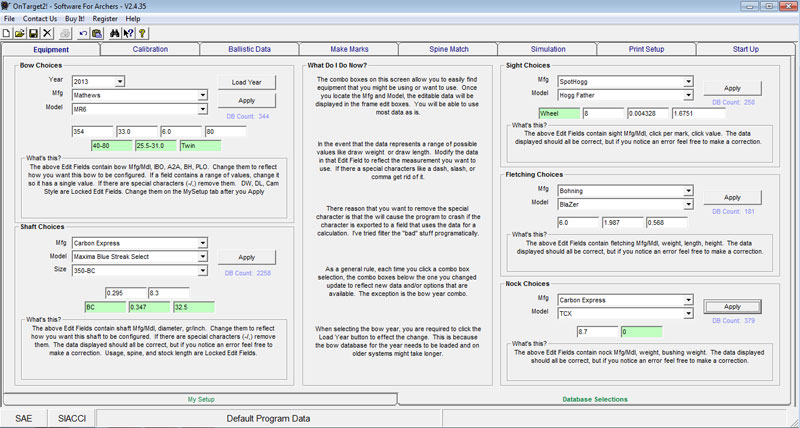Select the Equipment tab

coord(51,49)
